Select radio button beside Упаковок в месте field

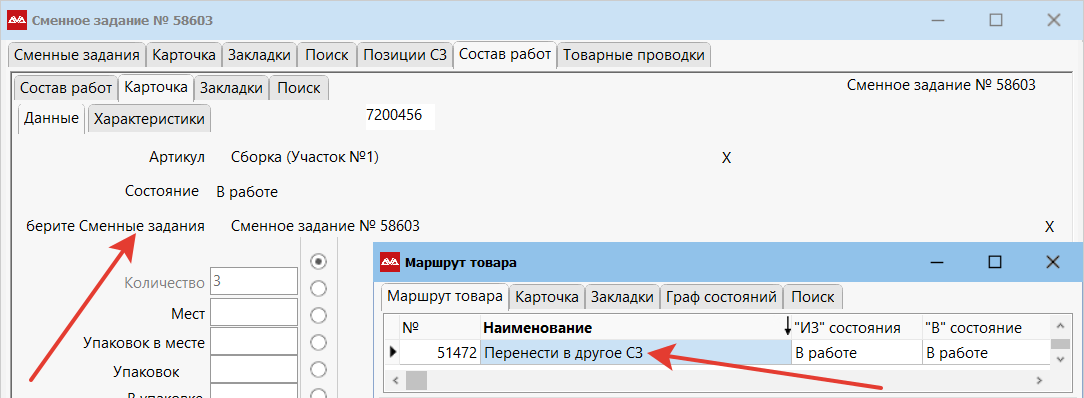point(318,343)
